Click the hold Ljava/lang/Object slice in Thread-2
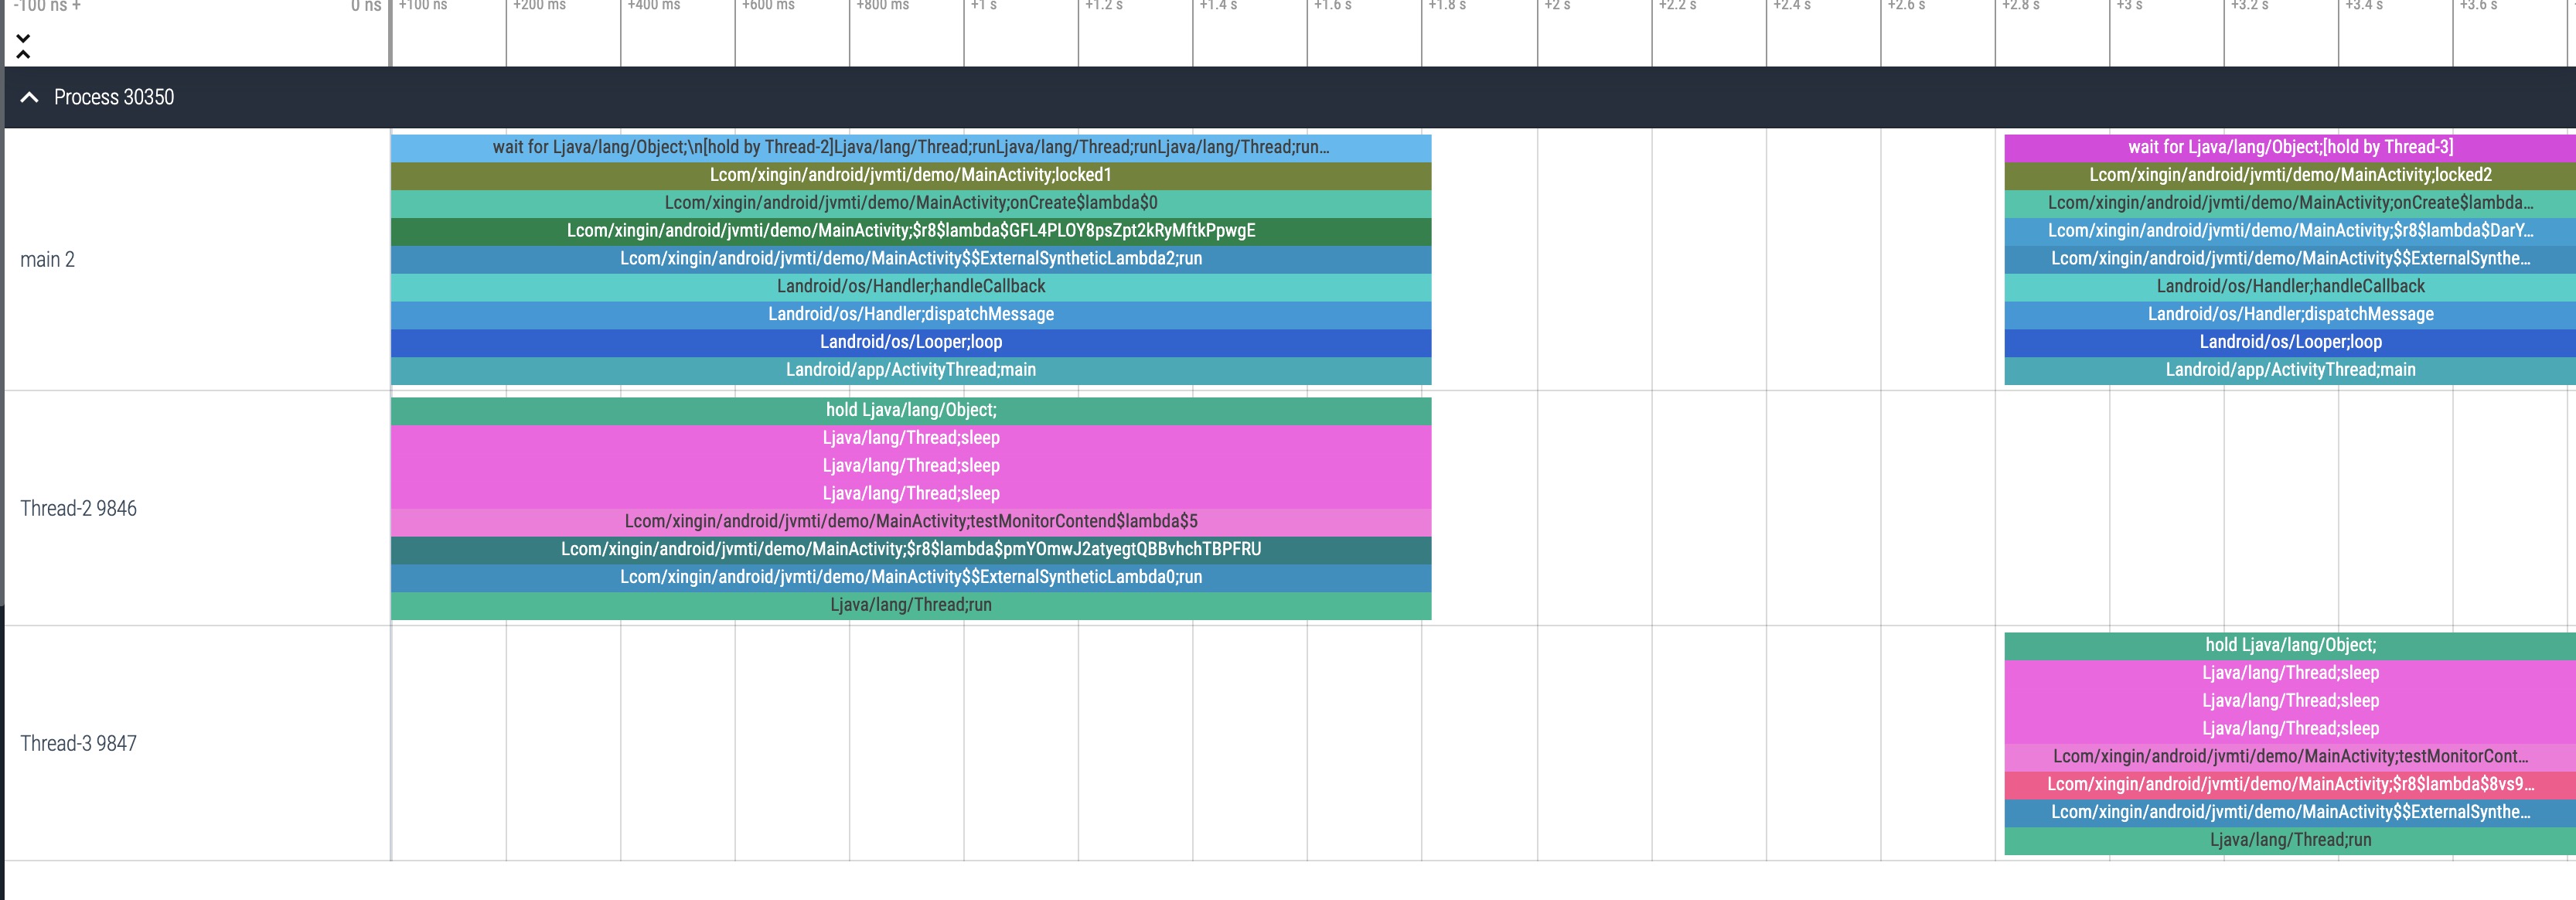This screenshot has width=2576, height=900. (x=910, y=410)
